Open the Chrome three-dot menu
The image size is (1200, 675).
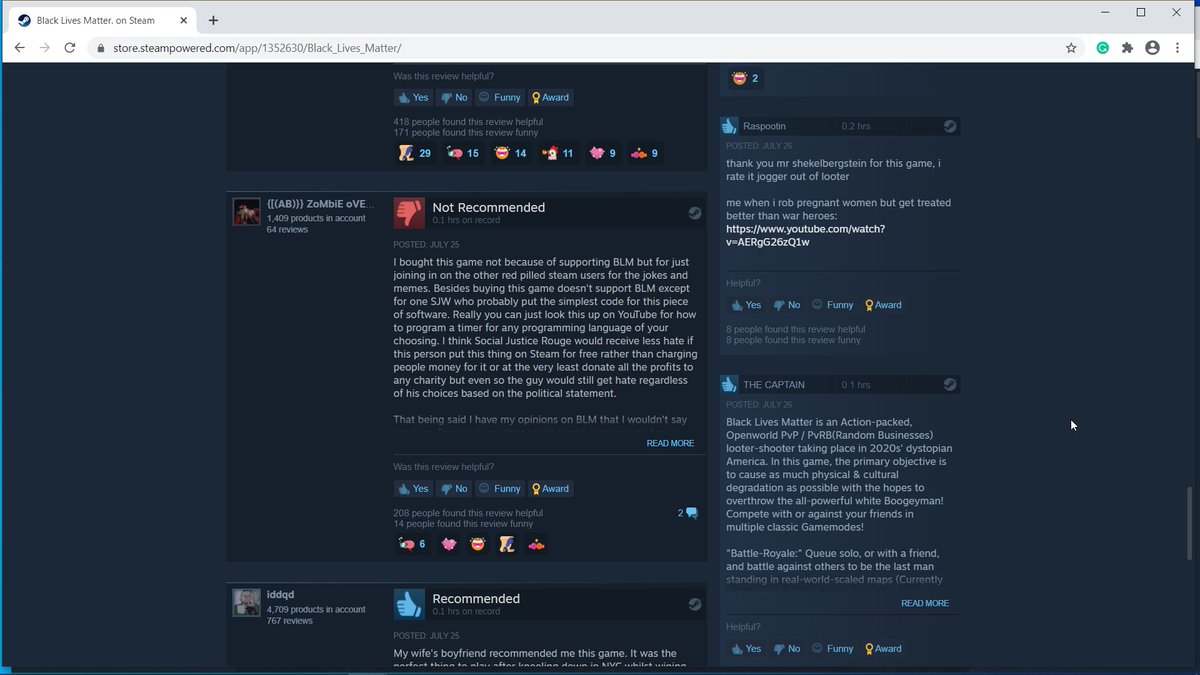tap(1178, 47)
